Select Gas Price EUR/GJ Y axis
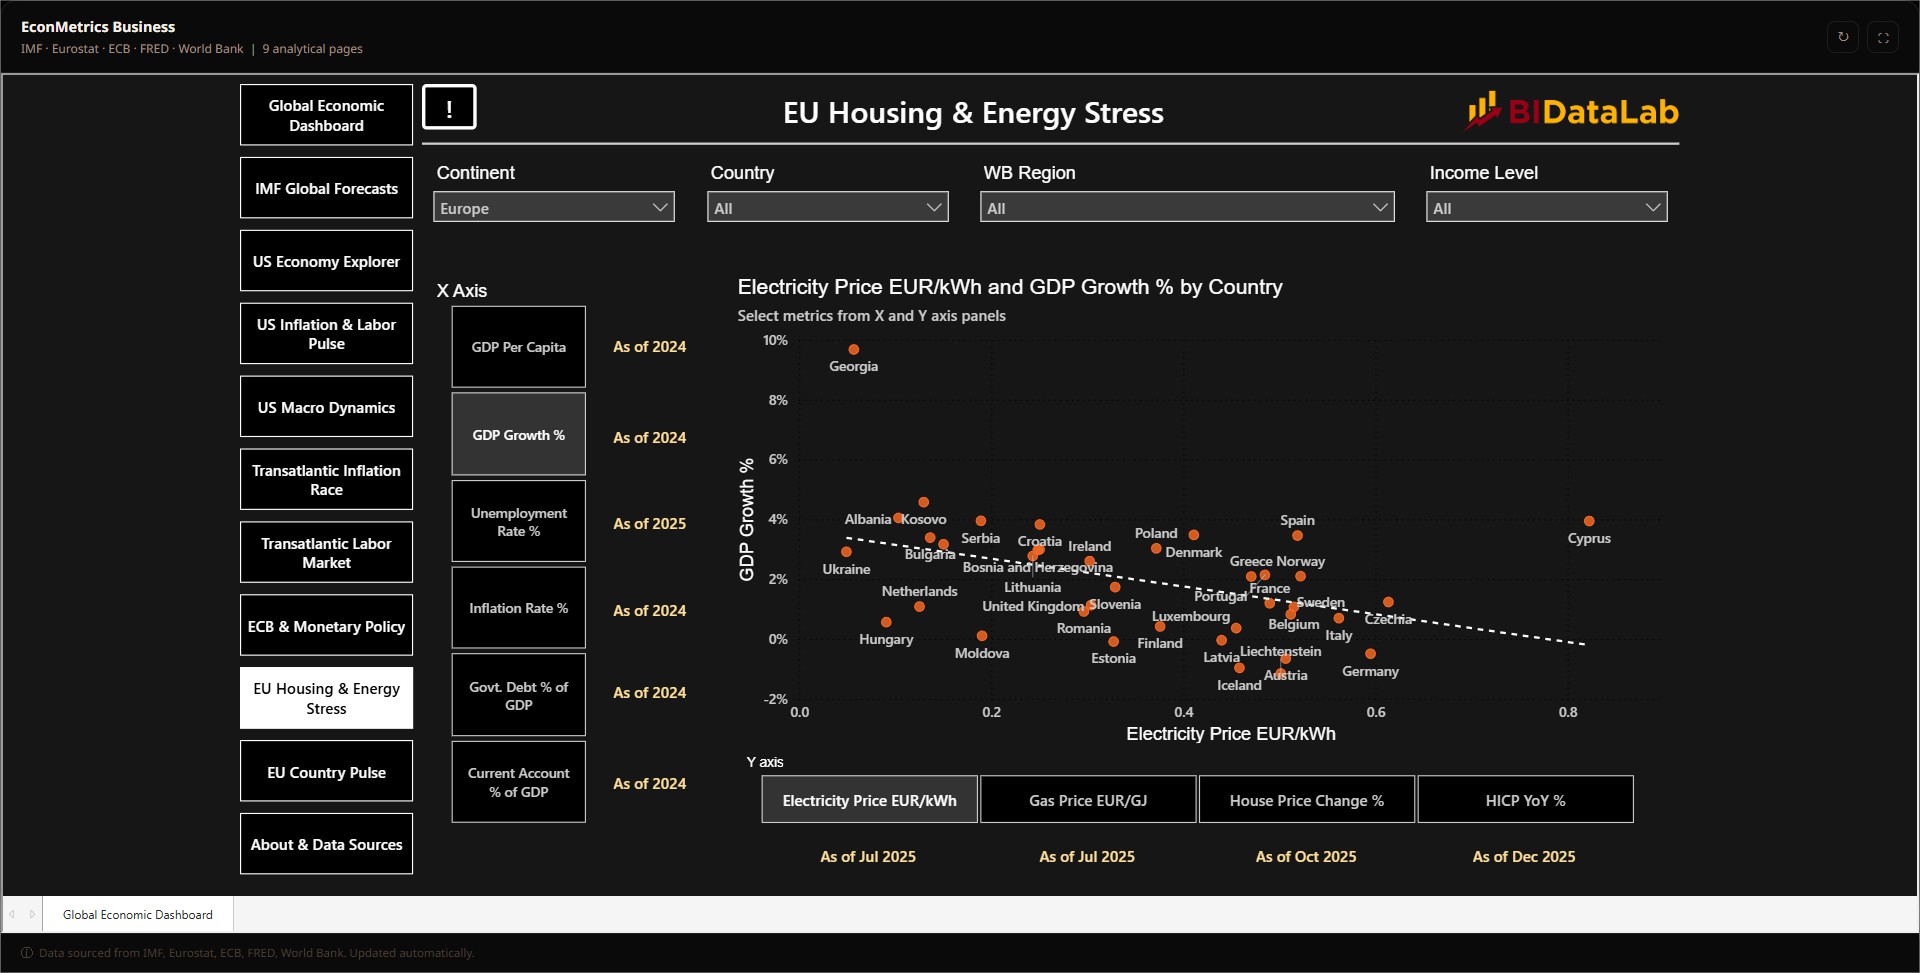Screen dimensions: 1920x973 point(1088,800)
